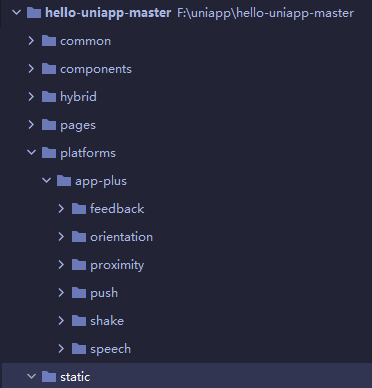Click the platforms folder icon
The image size is (372, 388).
coord(49,153)
